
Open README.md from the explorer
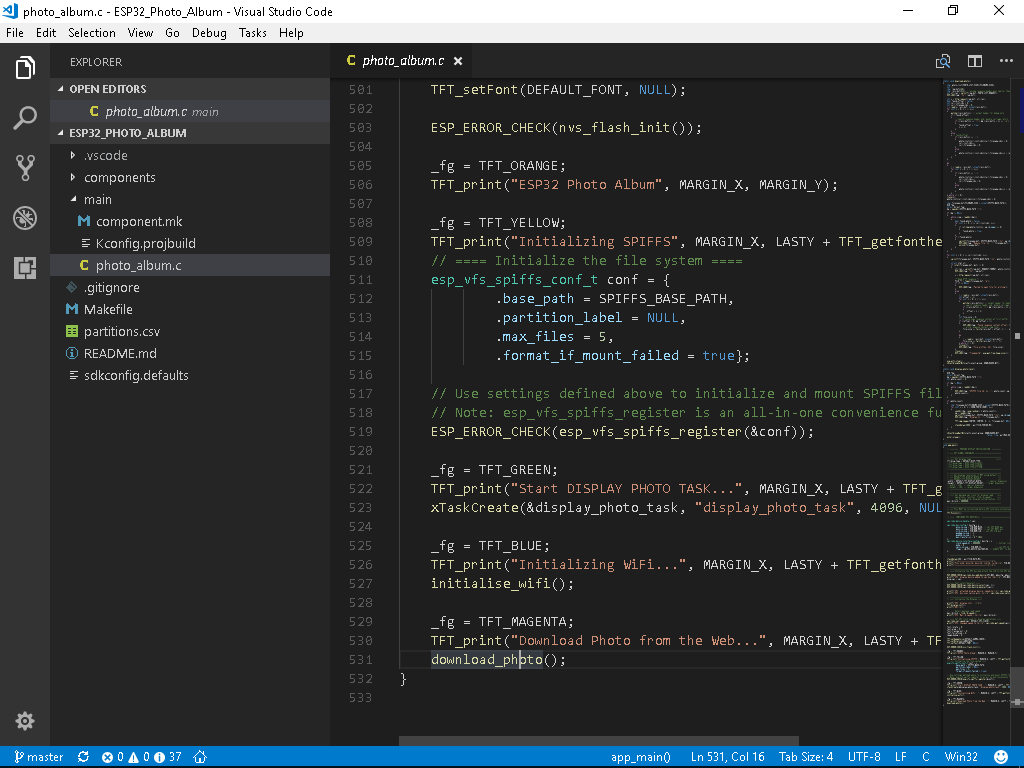(x=190, y=353)
